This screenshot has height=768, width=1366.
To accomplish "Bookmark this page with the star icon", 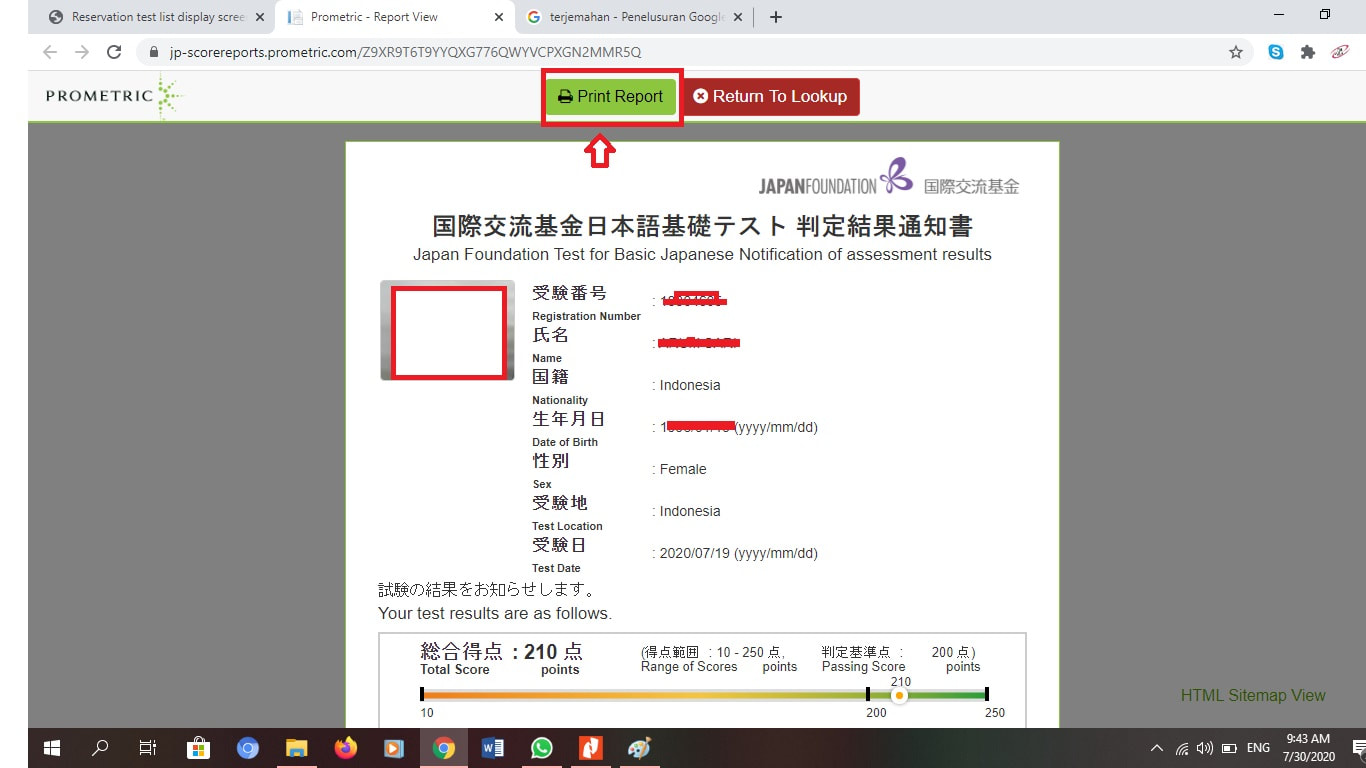I will click(1236, 52).
